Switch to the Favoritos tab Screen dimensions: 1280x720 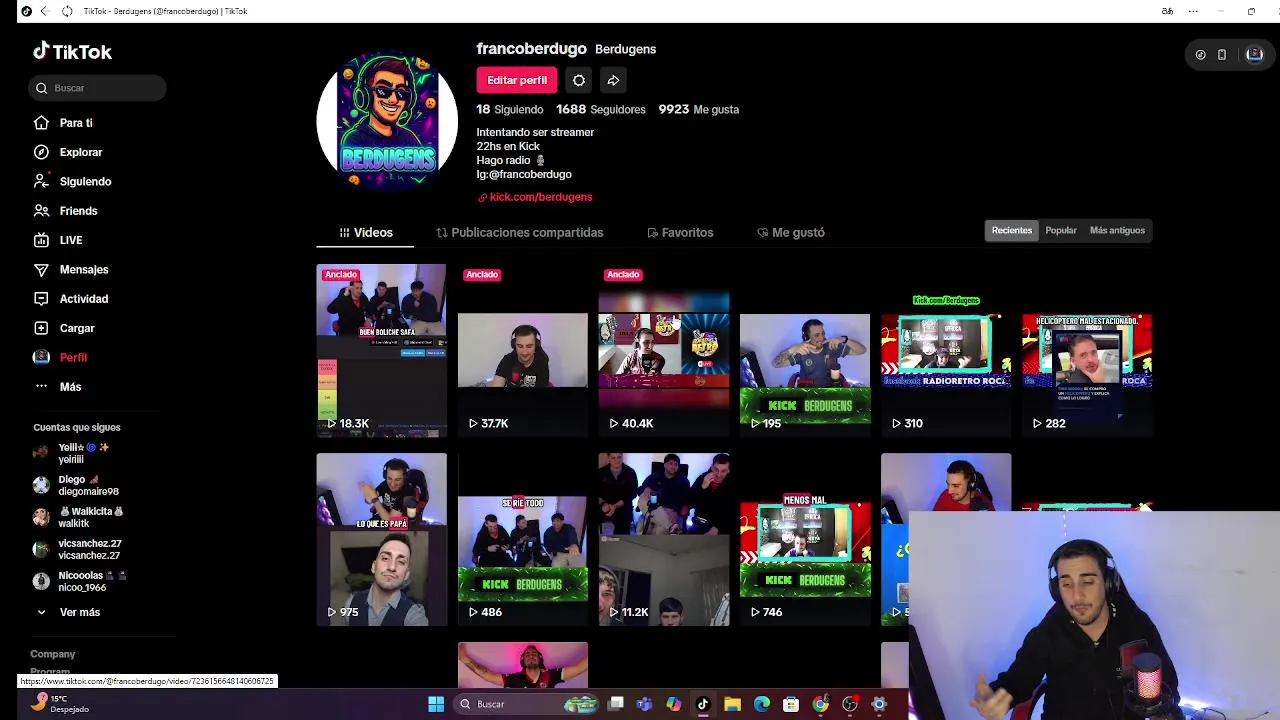pos(680,232)
